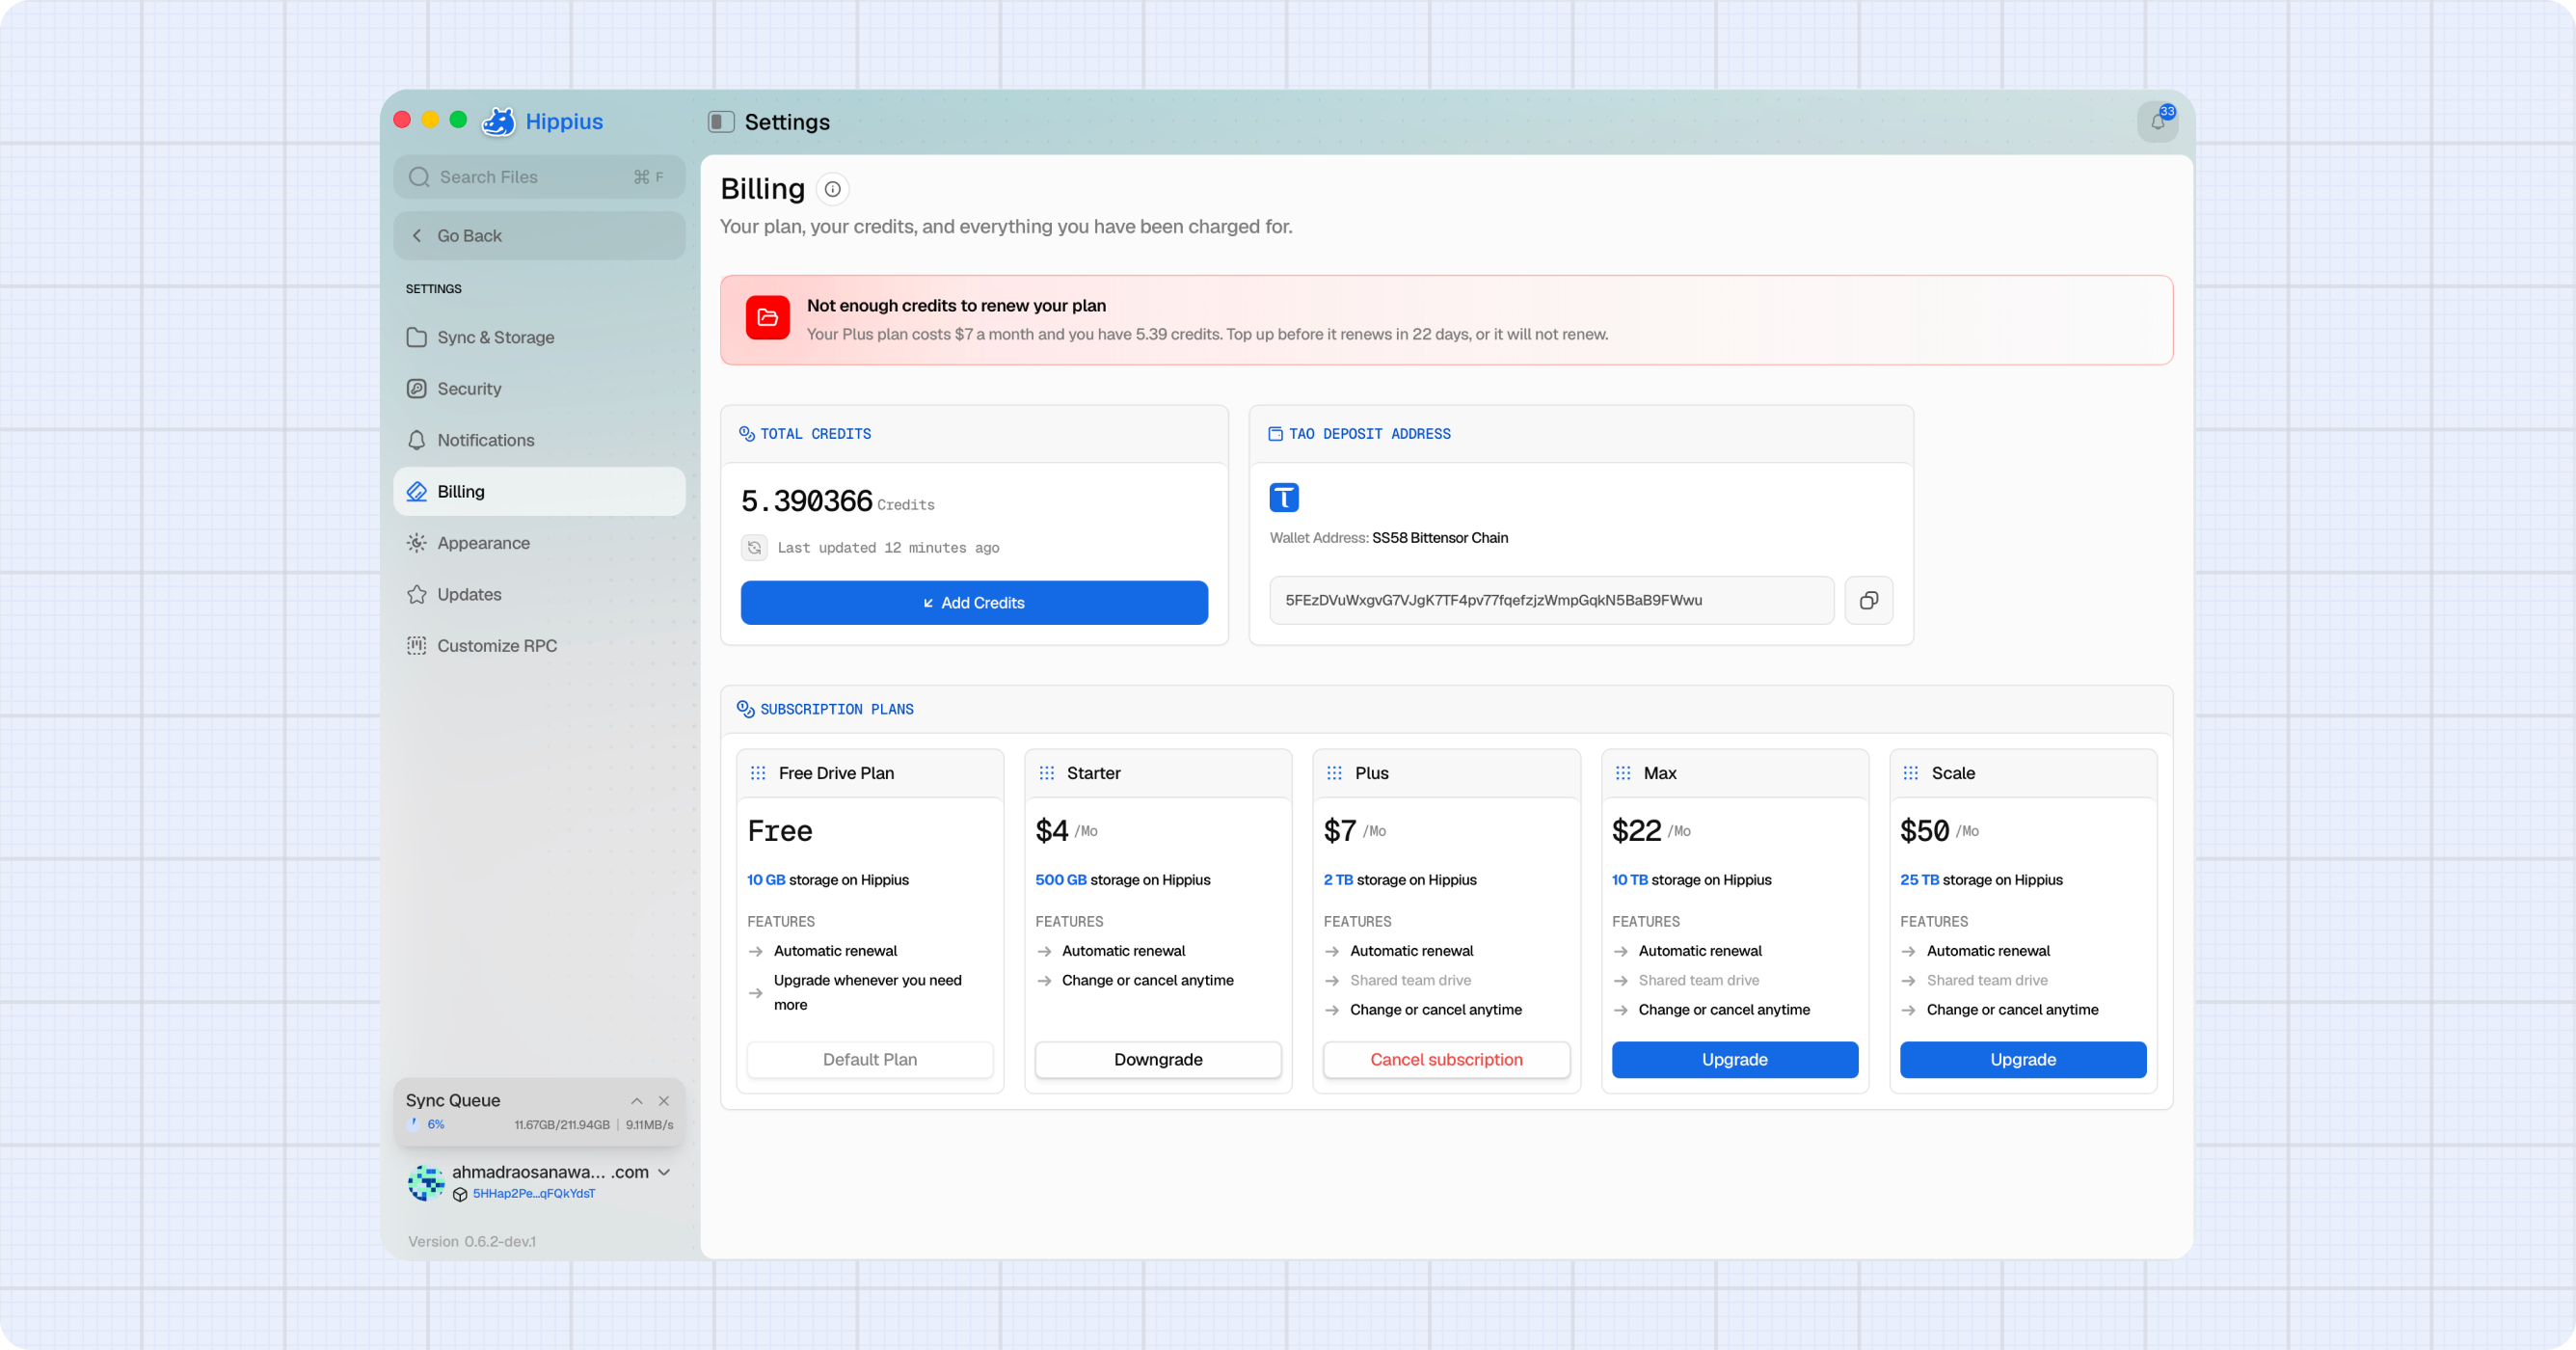Click the "500 GB storage on Hippius" text
Screen dimensions: 2576x1350
click(1123, 880)
